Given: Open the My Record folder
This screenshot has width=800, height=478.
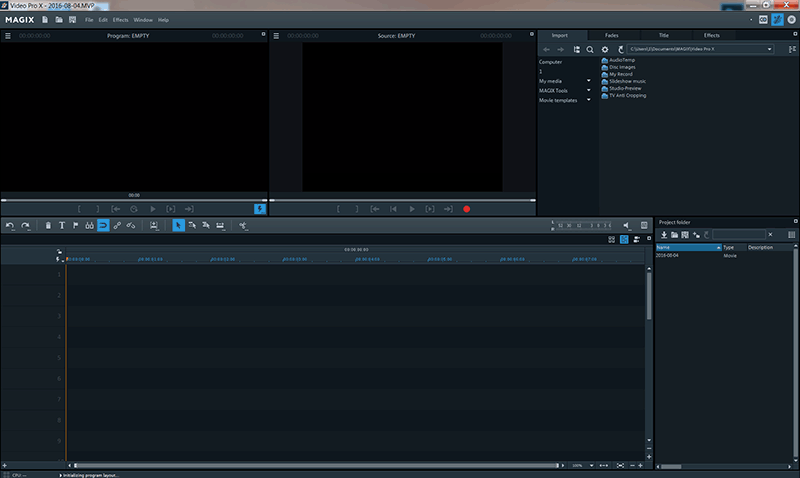Looking at the screenshot, I should coord(617,74).
